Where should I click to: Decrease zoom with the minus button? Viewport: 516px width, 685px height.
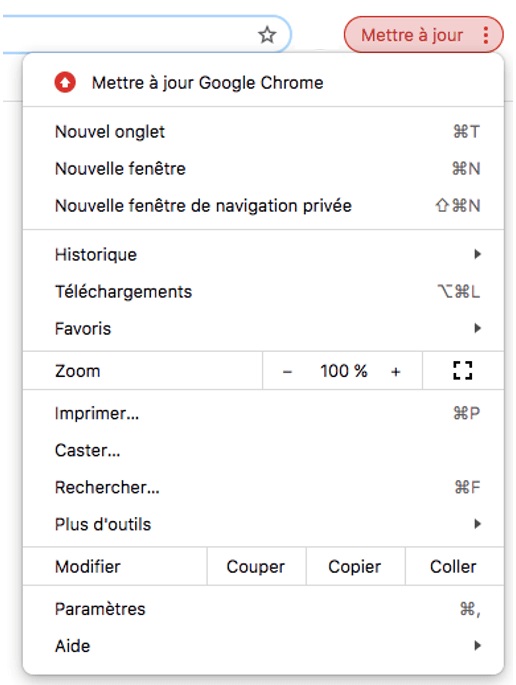(x=287, y=372)
